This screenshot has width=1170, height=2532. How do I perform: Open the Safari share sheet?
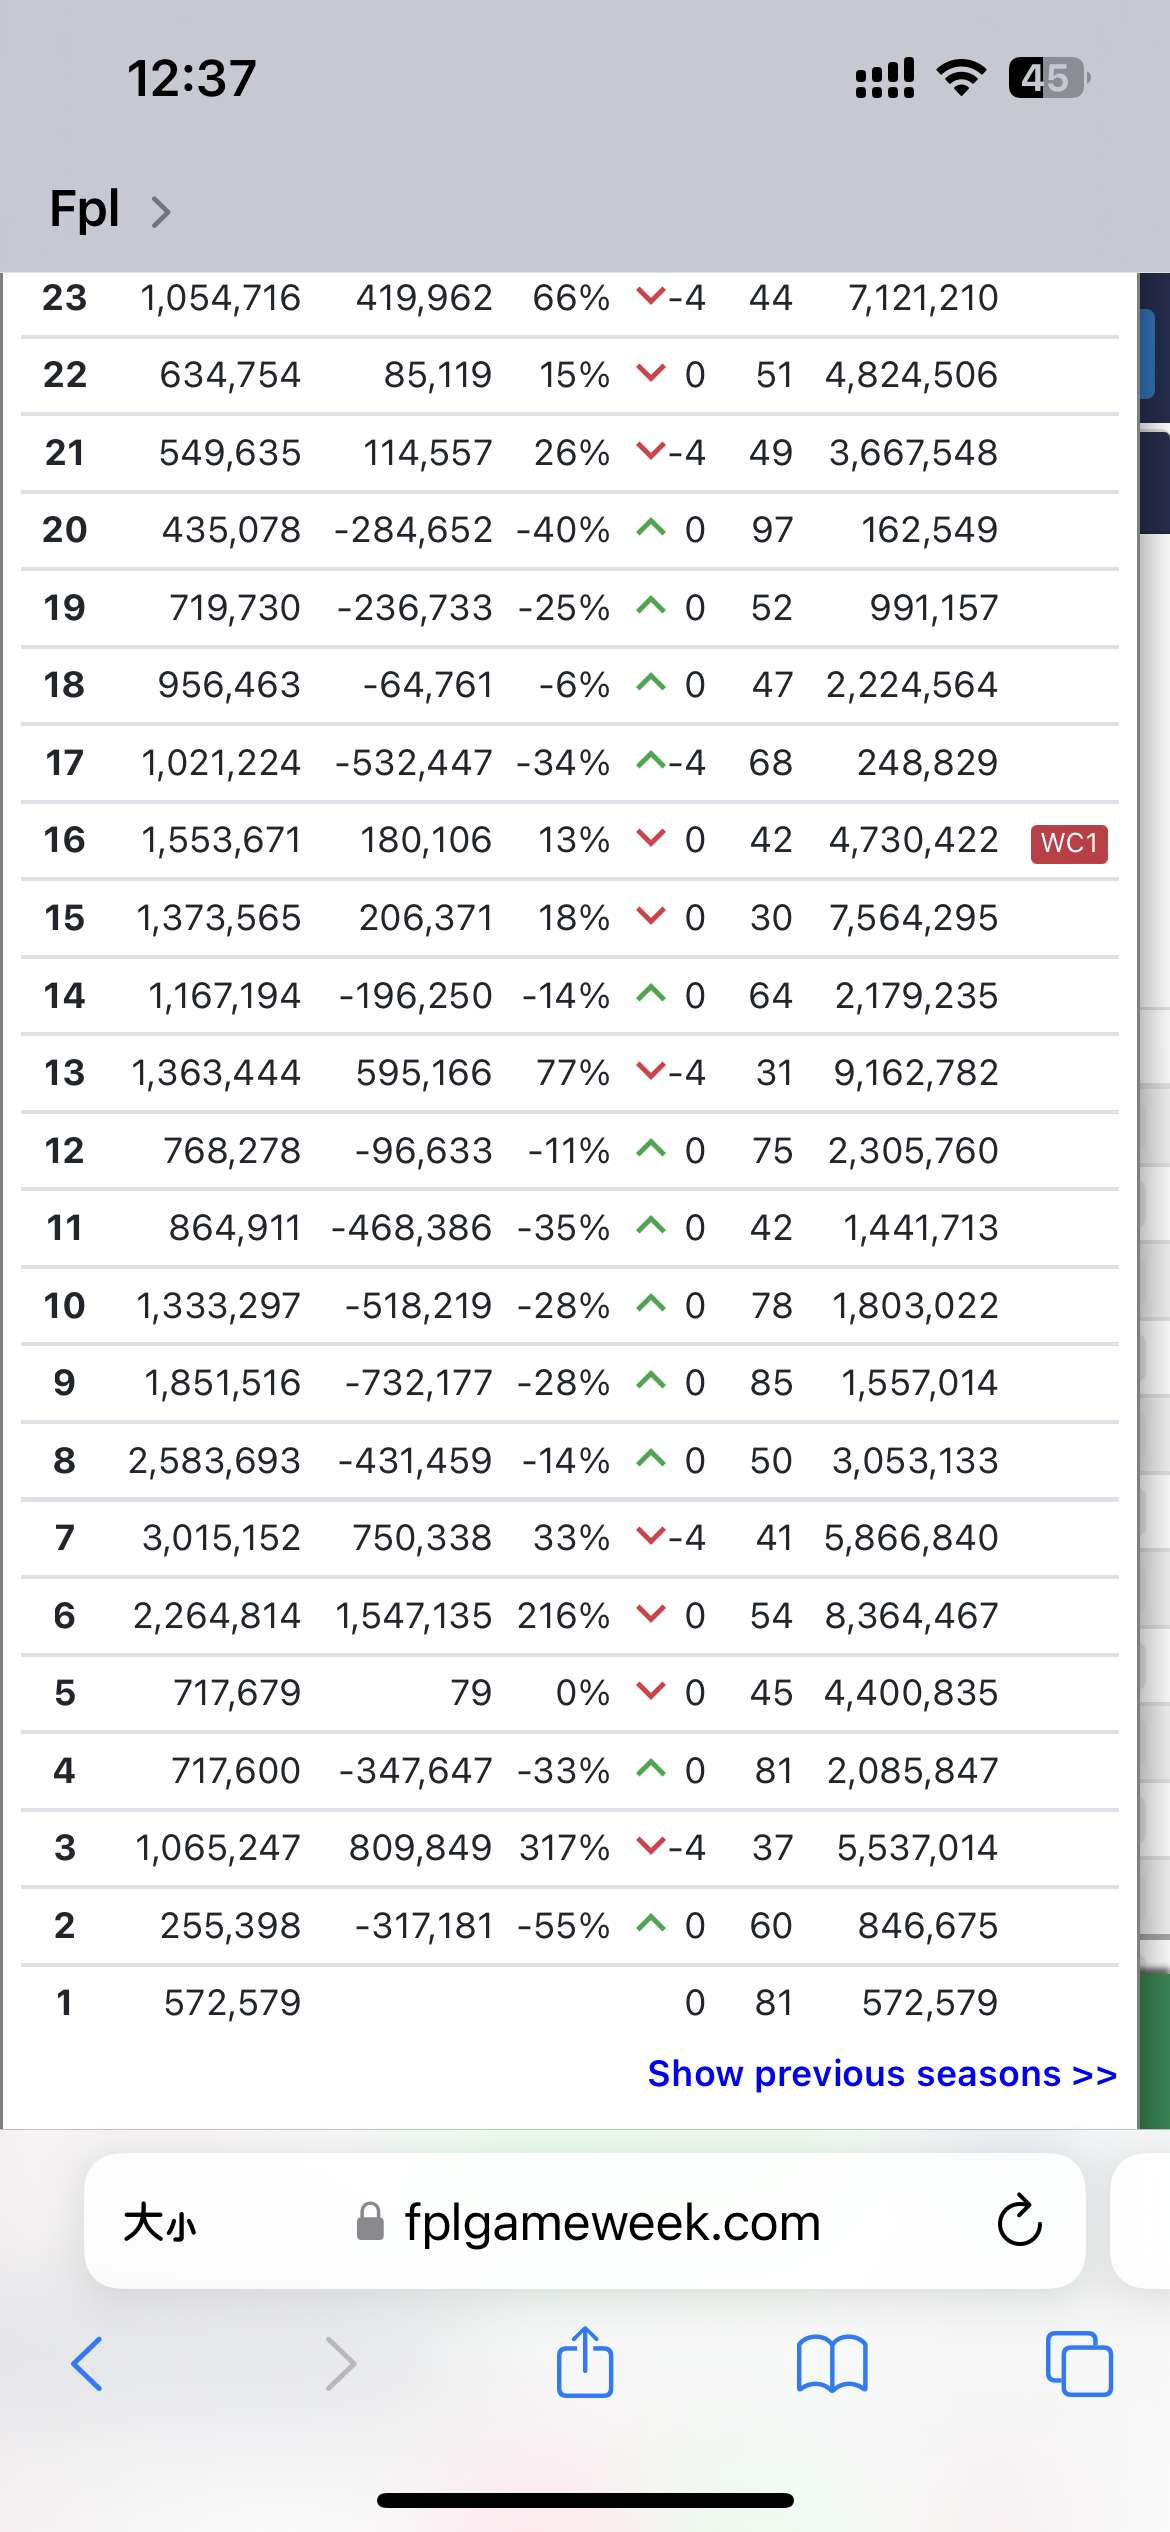pyautogui.click(x=585, y=2362)
